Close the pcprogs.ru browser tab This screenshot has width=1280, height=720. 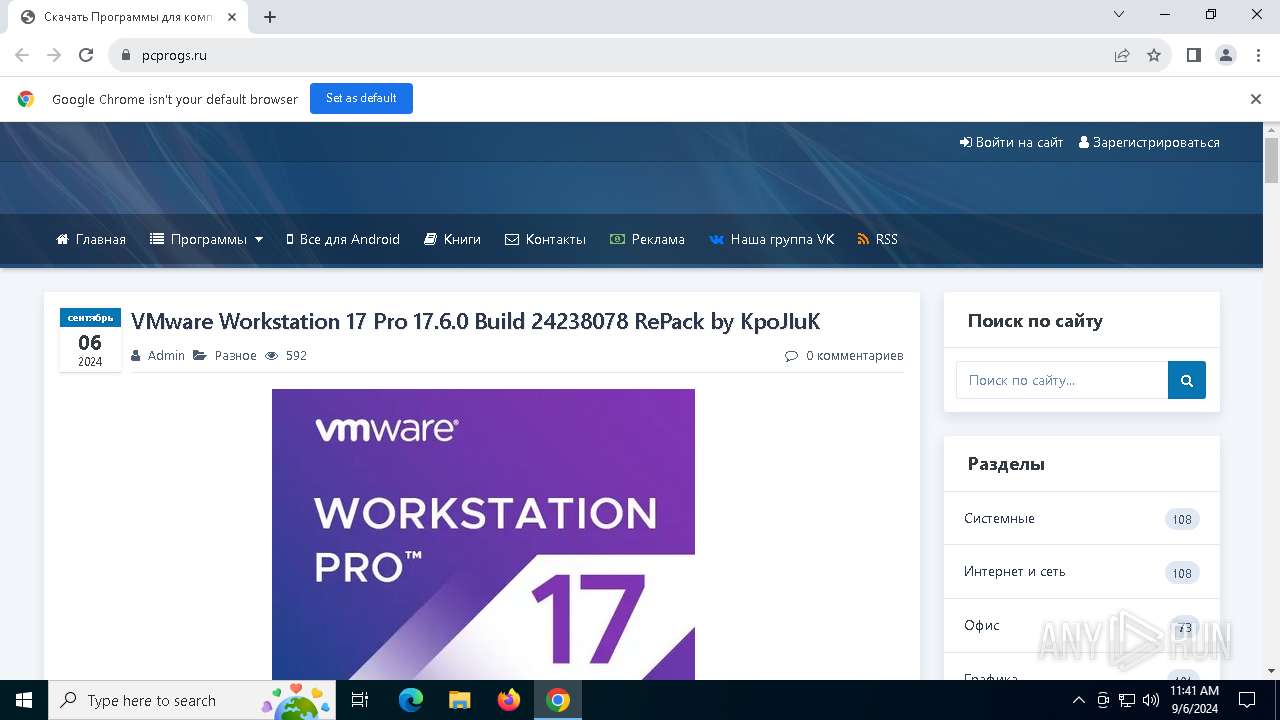232,17
